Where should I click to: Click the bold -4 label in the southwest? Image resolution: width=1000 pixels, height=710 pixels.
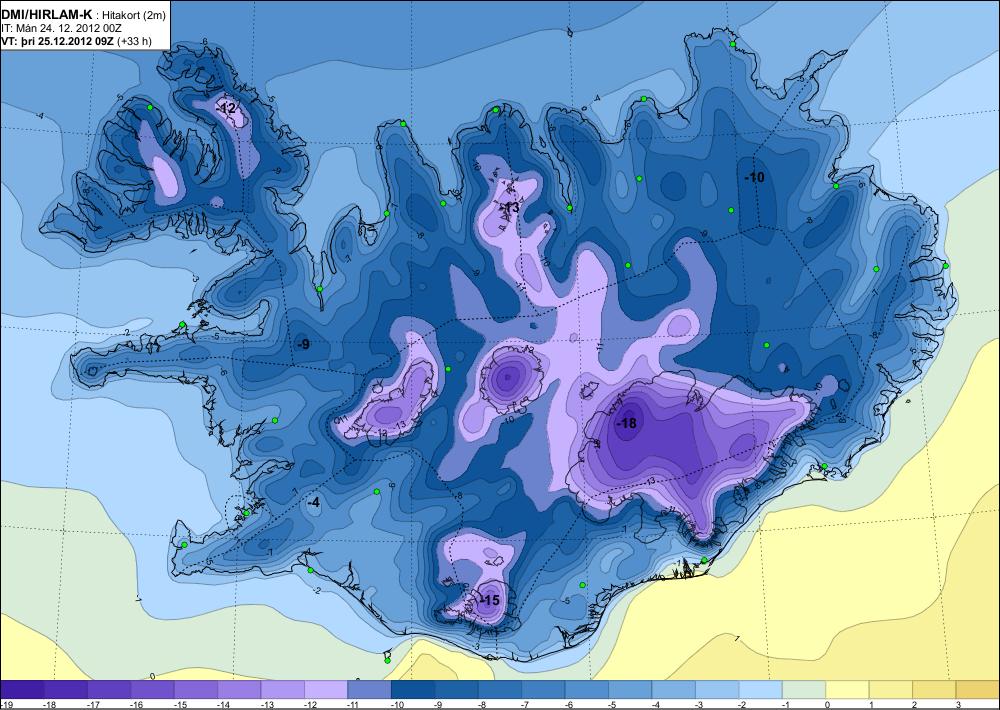click(x=312, y=503)
